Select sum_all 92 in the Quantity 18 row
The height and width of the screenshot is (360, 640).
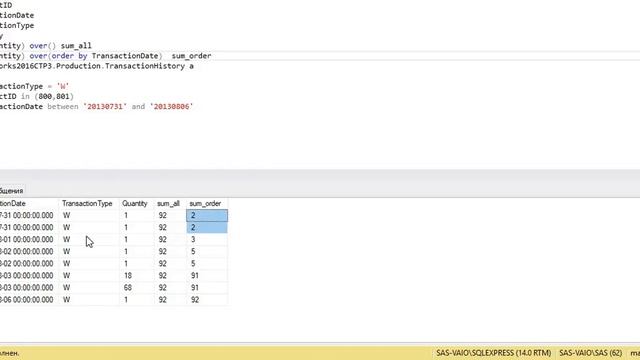coord(170,276)
